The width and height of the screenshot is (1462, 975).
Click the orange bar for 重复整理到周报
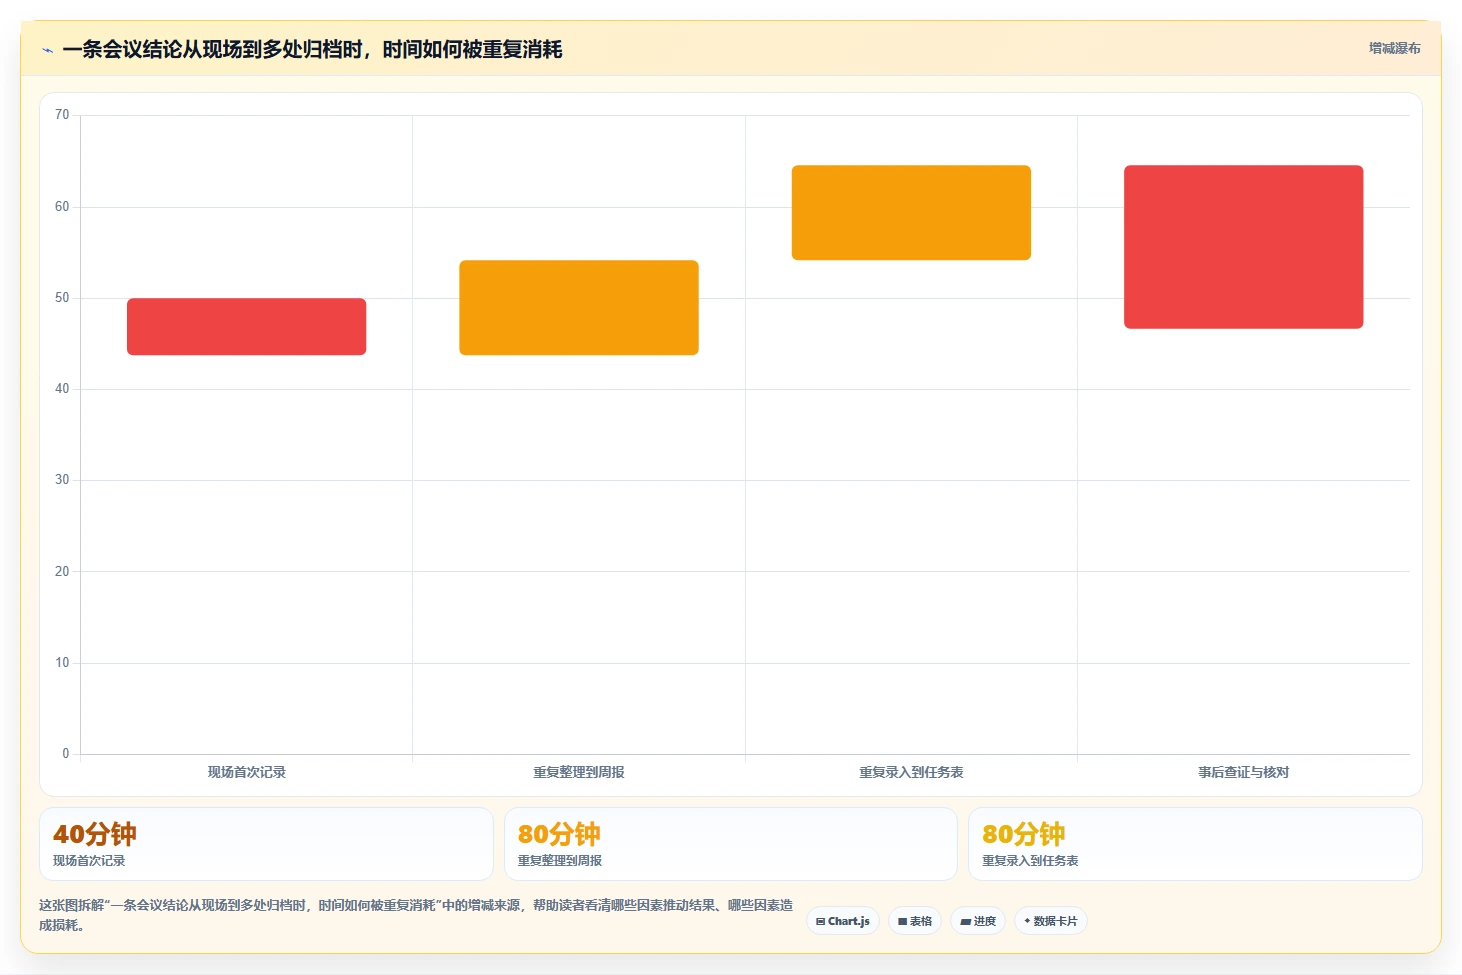point(579,308)
